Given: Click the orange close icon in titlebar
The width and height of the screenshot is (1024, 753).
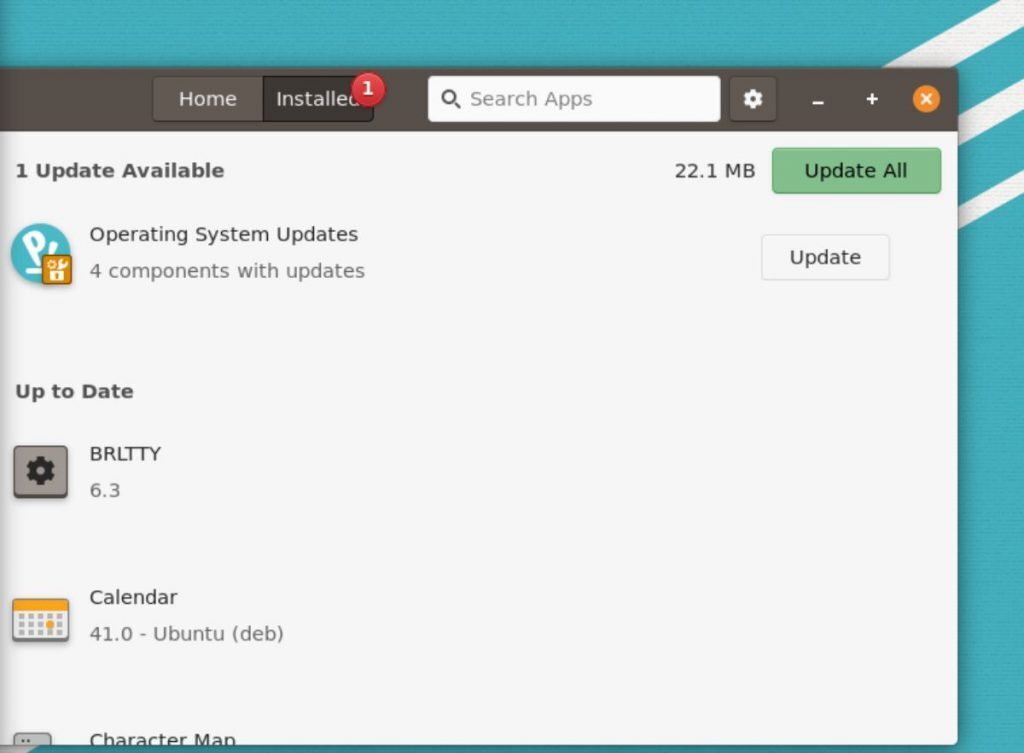Looking at the screenshot, I should coord(926,98).
